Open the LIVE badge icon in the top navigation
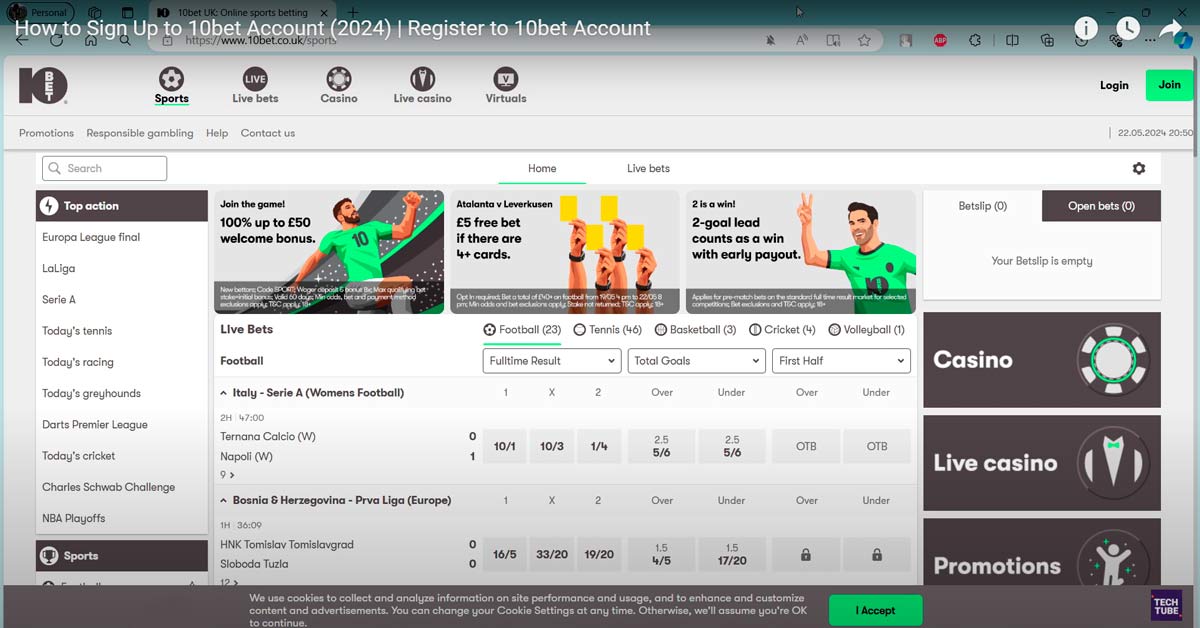The width and height of the screenshot is (1200, 628). point(255,78)
